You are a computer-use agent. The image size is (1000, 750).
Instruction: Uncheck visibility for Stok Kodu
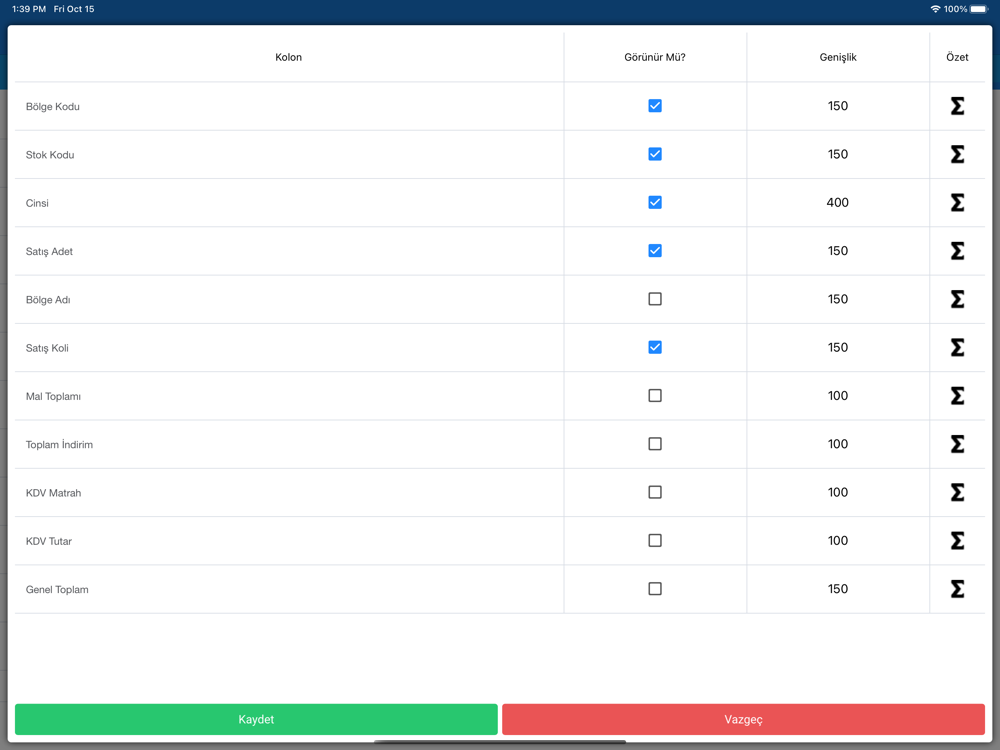(655, 154)
